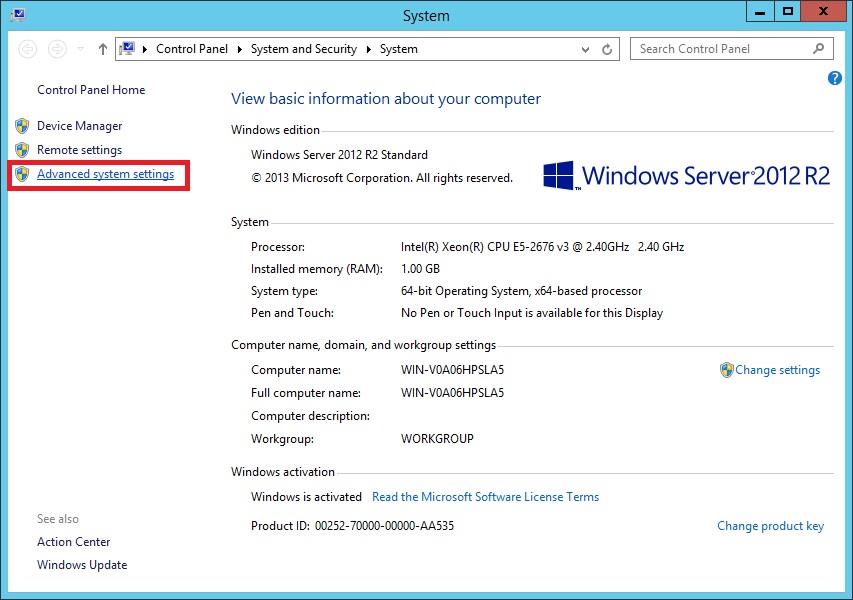Read the Microsoft Software License Terms
Screen dimensions: 853x600
pos(485,497)
